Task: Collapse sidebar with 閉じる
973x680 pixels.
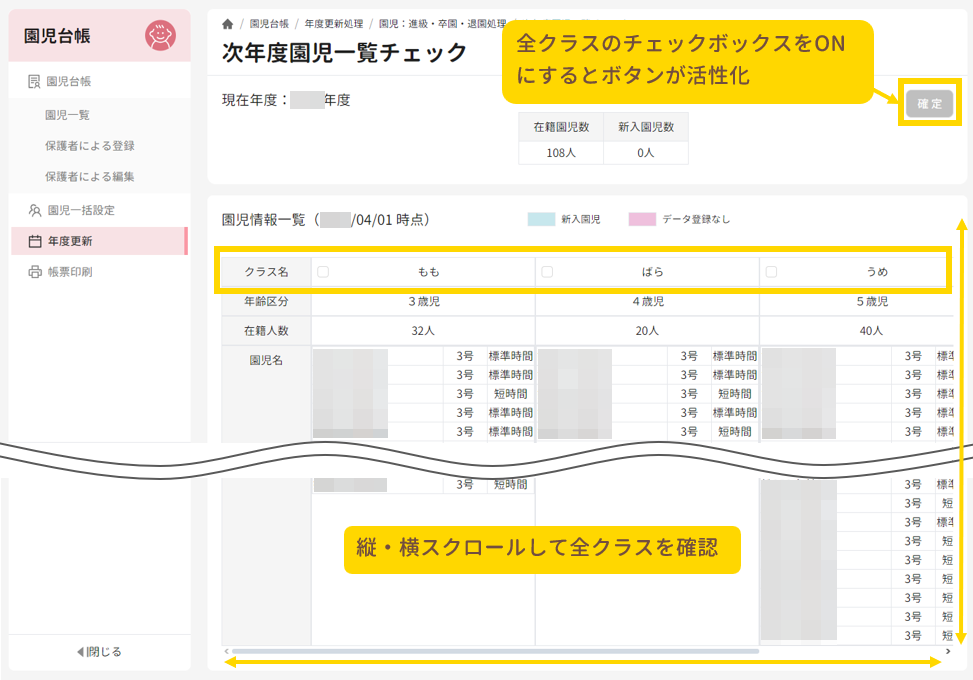Action: click(x=99, y=652)
